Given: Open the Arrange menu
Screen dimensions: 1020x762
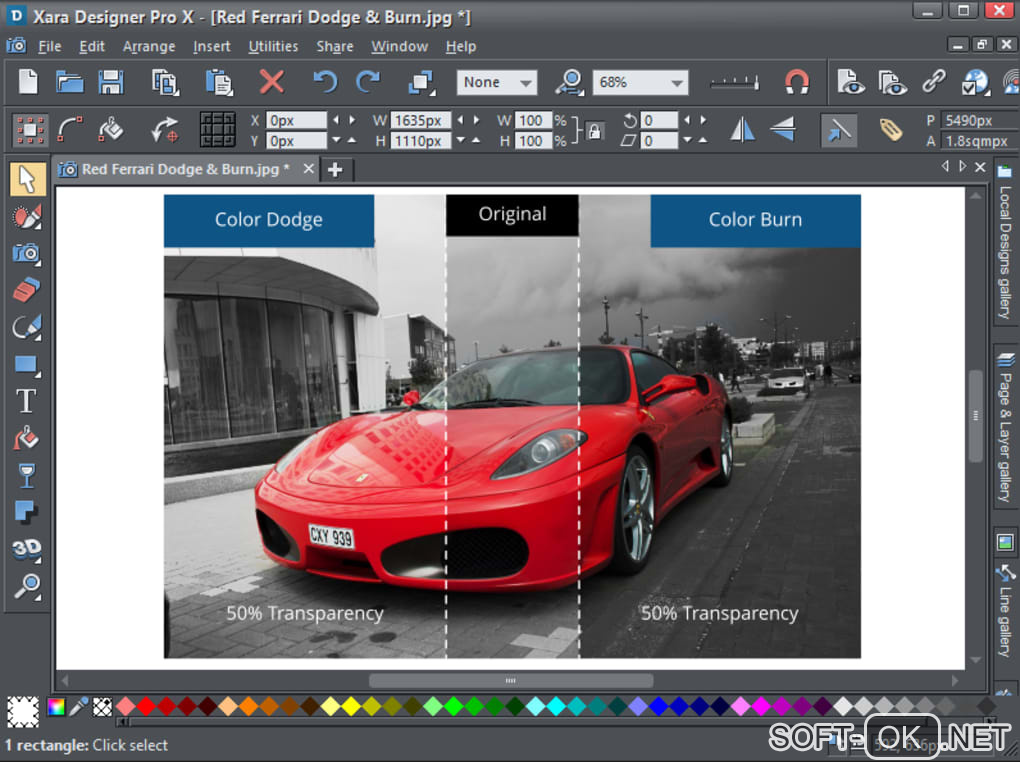Looking at the screenshot, I should tap(148, 46).
